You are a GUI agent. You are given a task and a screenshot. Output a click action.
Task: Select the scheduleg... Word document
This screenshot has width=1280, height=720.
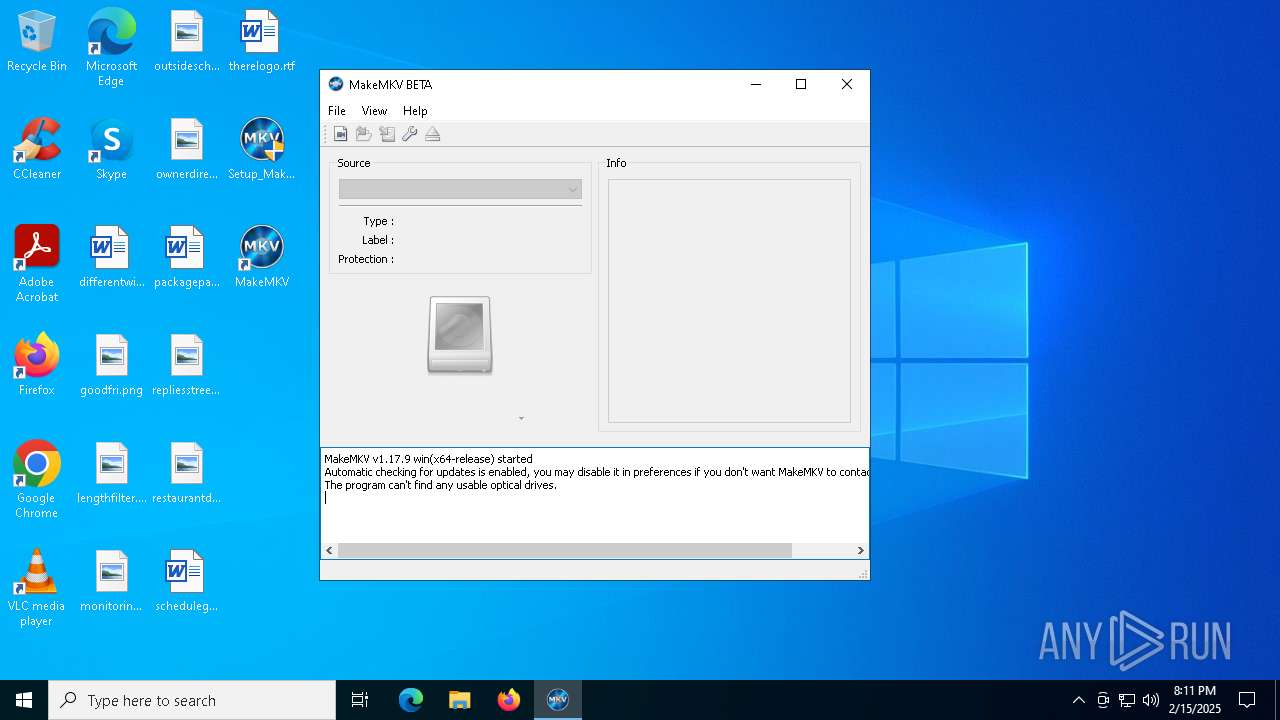(x=187, y=581)
